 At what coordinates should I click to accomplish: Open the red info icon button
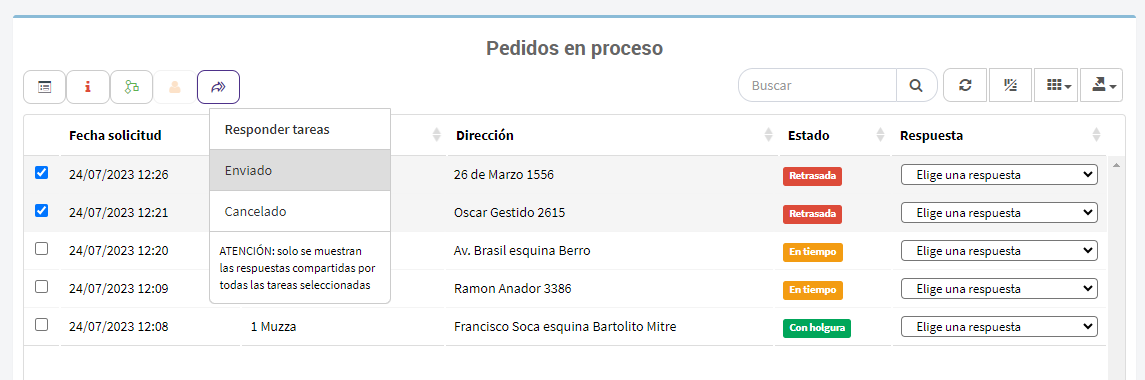88,87
